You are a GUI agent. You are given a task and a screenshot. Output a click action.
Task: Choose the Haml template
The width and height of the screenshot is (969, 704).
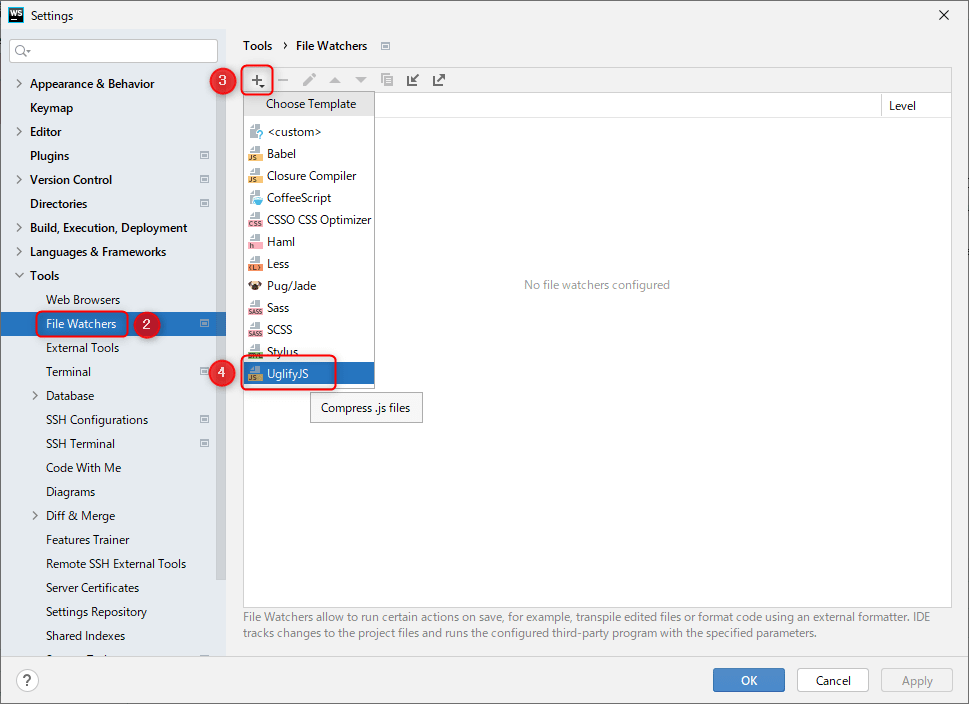[309, 242]
